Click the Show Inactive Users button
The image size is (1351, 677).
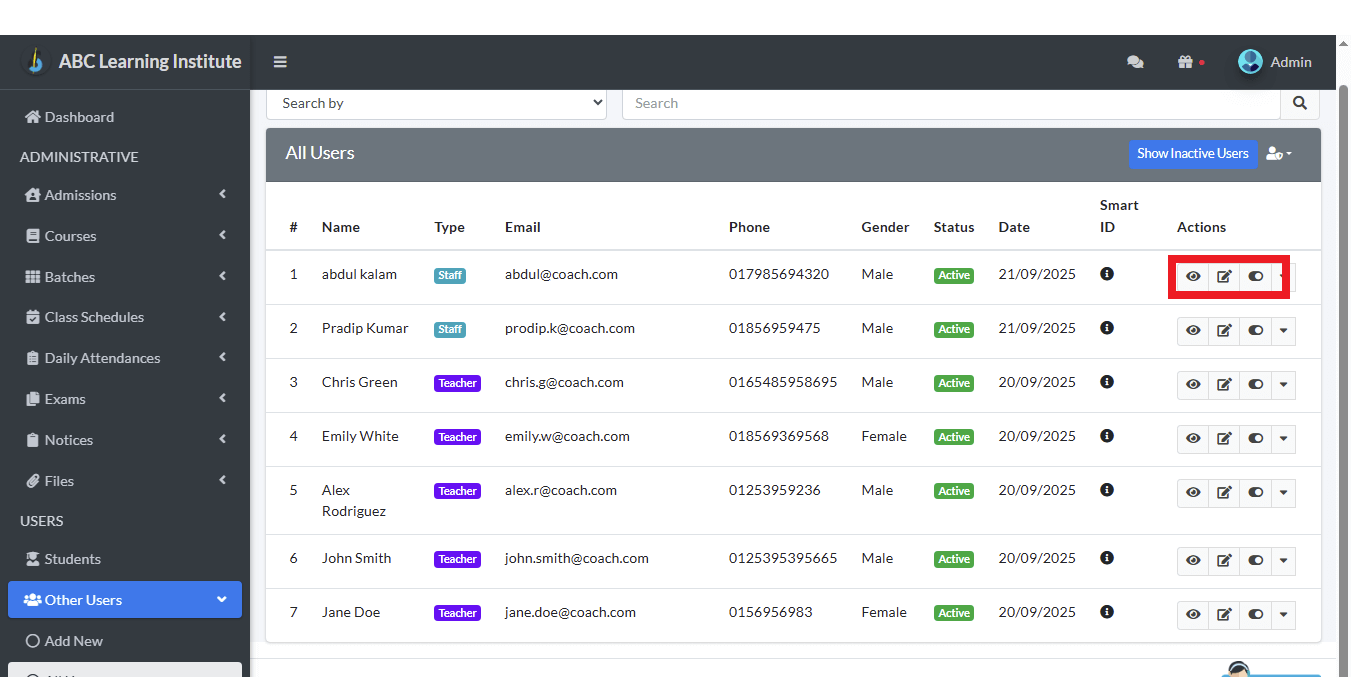click(x=1192, y=154)
